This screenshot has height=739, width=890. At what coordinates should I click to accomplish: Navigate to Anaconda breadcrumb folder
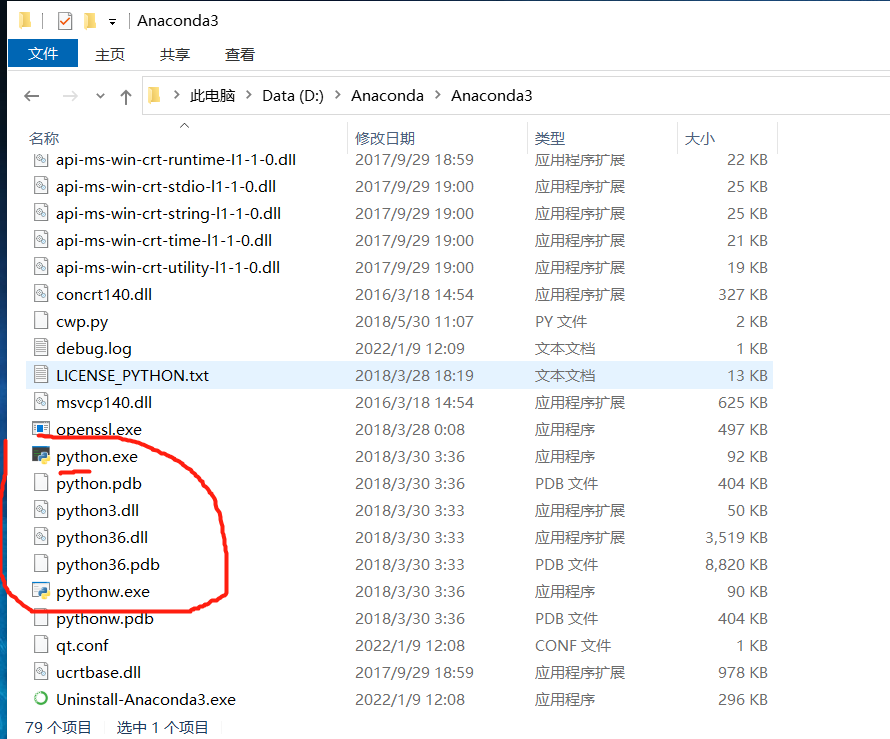387,95
